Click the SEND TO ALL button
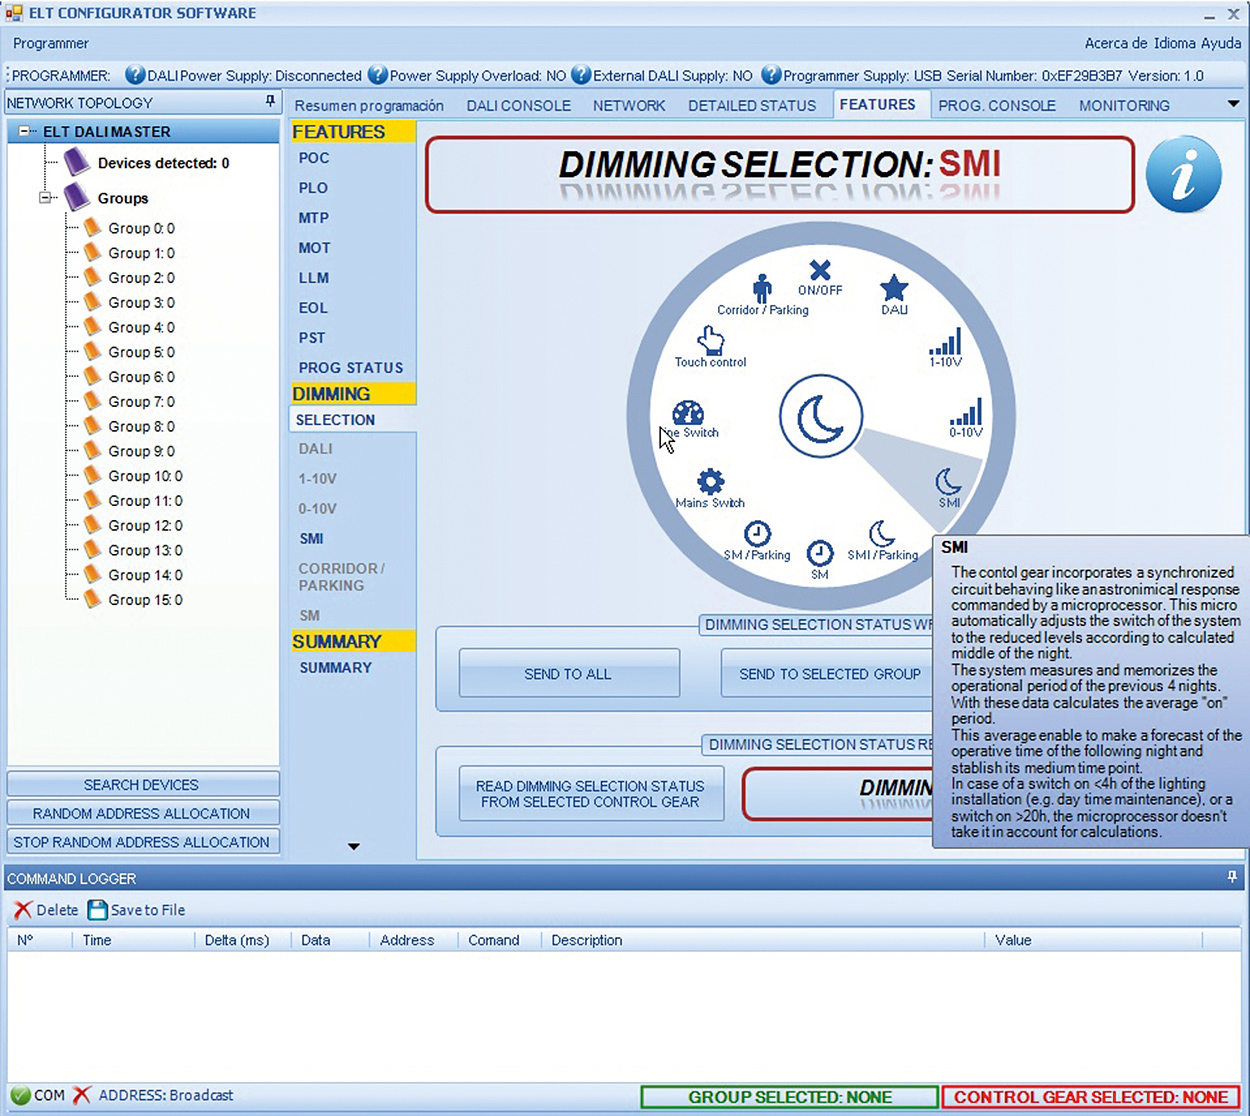 [568, 674]
